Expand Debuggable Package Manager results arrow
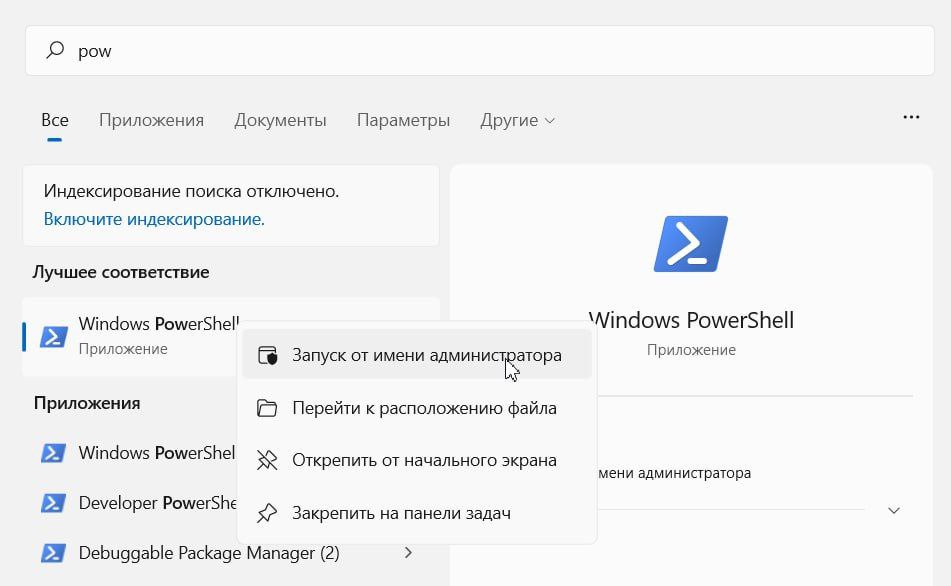Image resolution: width=951 pixels, height=586 pixels. tap(408, 552)
